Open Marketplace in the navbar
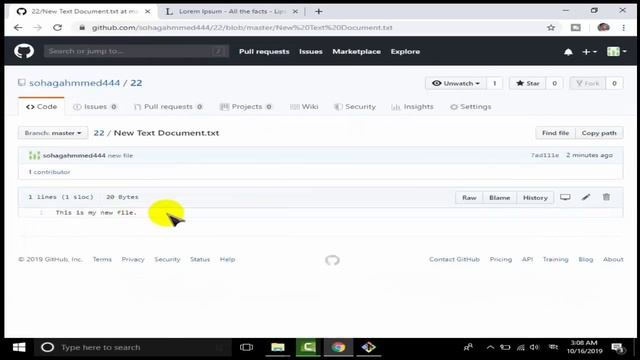This screenshot has height=360, width=640. click(x=356, y=51)
